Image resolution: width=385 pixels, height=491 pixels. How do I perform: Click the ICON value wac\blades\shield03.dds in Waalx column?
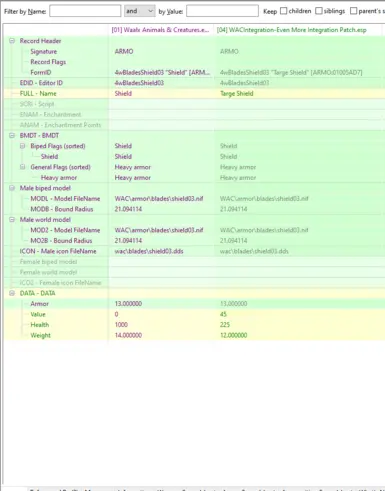click(x=149, y=251)
